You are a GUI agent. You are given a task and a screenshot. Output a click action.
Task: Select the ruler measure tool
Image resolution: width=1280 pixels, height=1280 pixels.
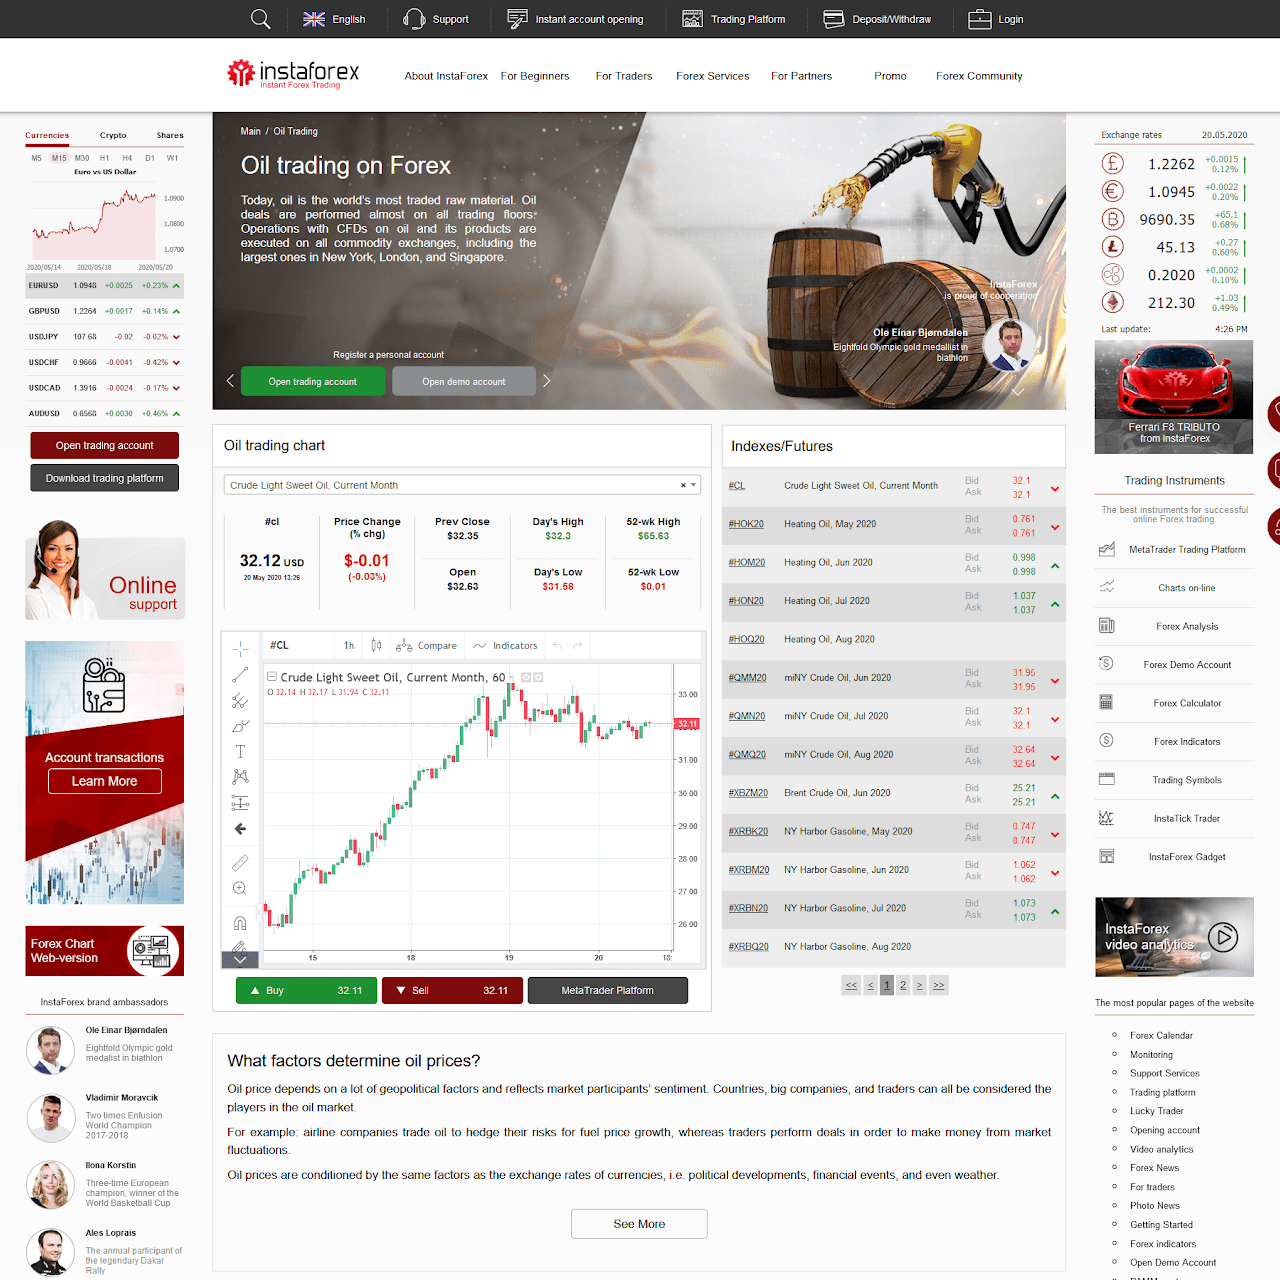[240, 862]
